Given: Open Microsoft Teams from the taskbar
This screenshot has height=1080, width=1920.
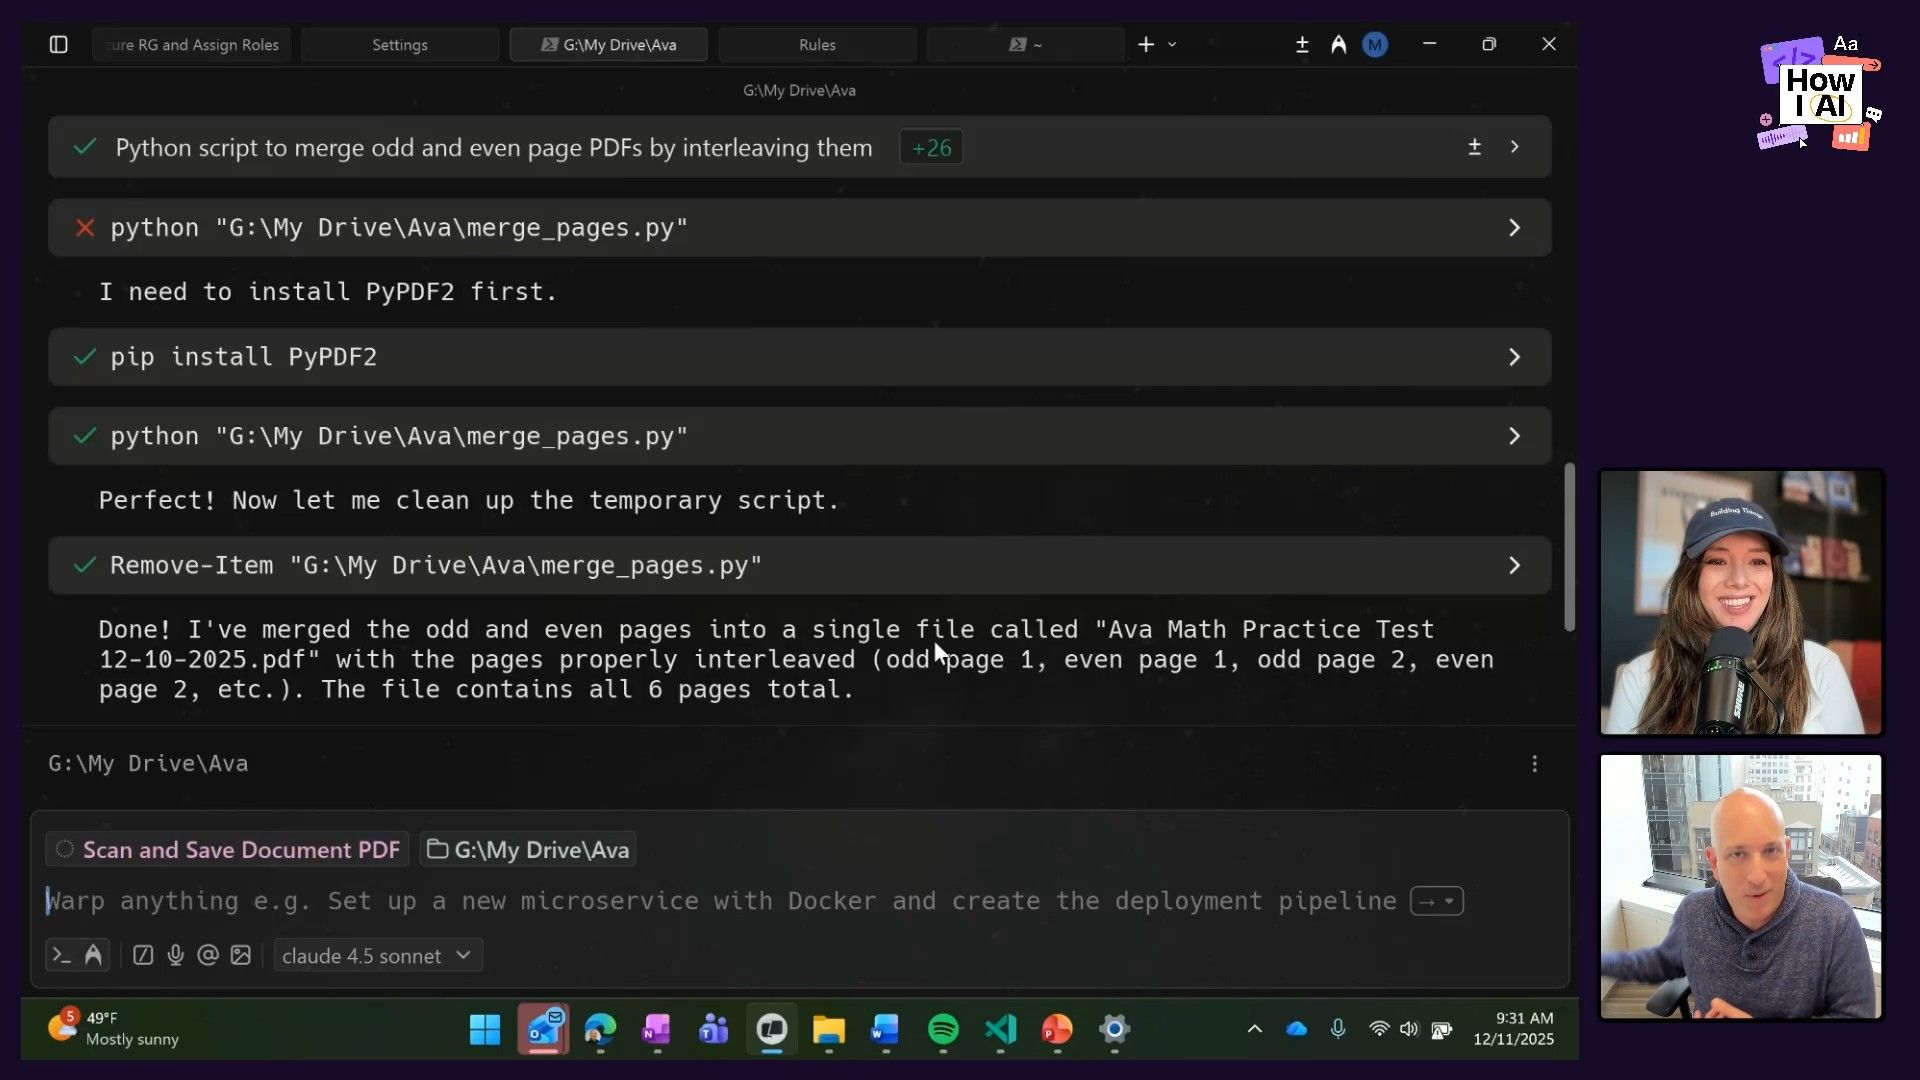Looking at the screenshot, I should (x=714, y=1029).
